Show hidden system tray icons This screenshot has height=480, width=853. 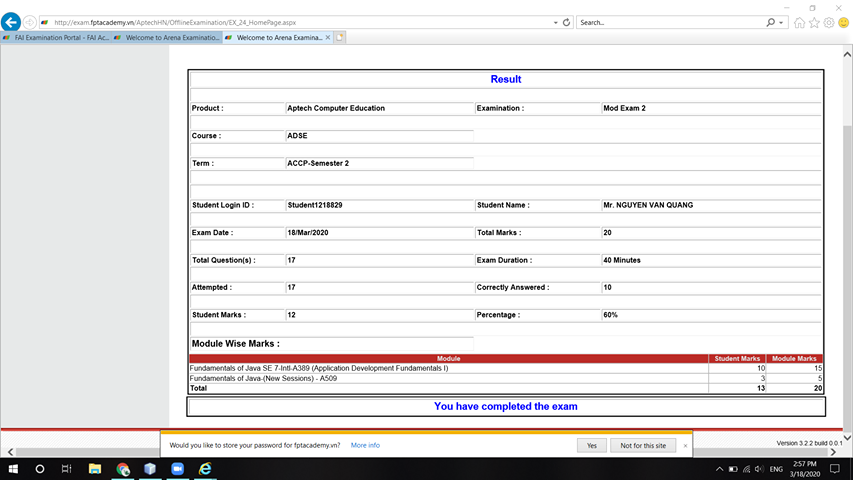point(719,469)
